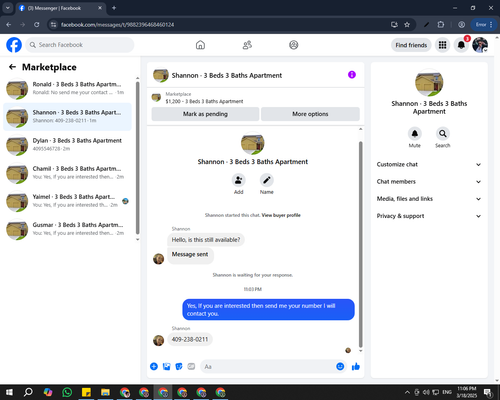The width and height of the screenshot is (500, 400).
Task: Open the volume control in system tray
Action: tap(426, 392)
